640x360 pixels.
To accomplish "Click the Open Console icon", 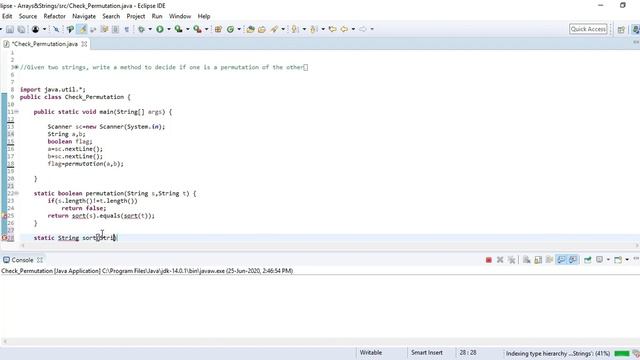I will pyautogui.click(x=618, y=260).
